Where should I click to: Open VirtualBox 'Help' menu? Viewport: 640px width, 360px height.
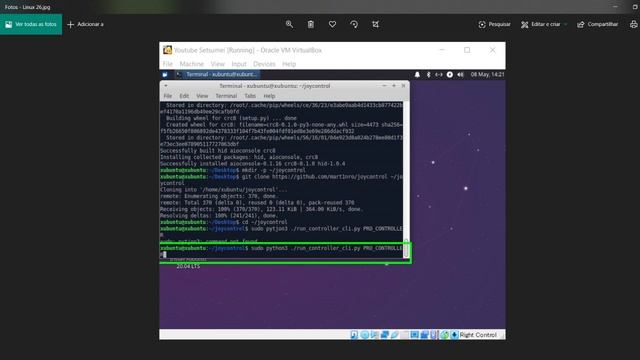click(289, 64)
